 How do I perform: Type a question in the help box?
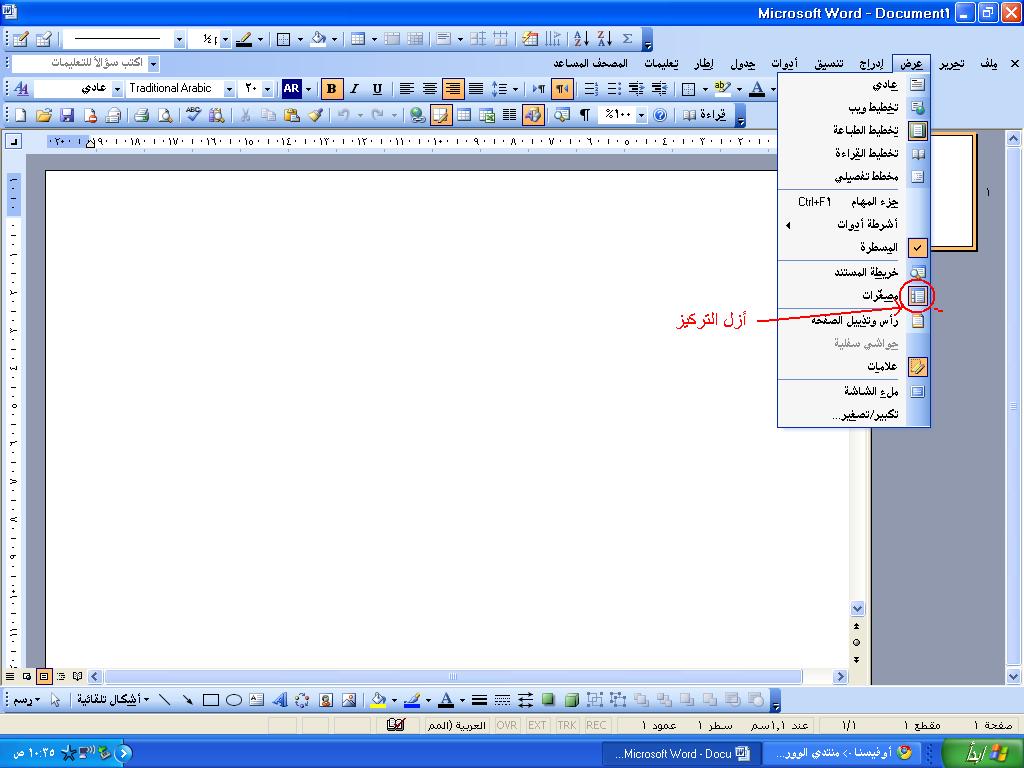click(80, 63)
